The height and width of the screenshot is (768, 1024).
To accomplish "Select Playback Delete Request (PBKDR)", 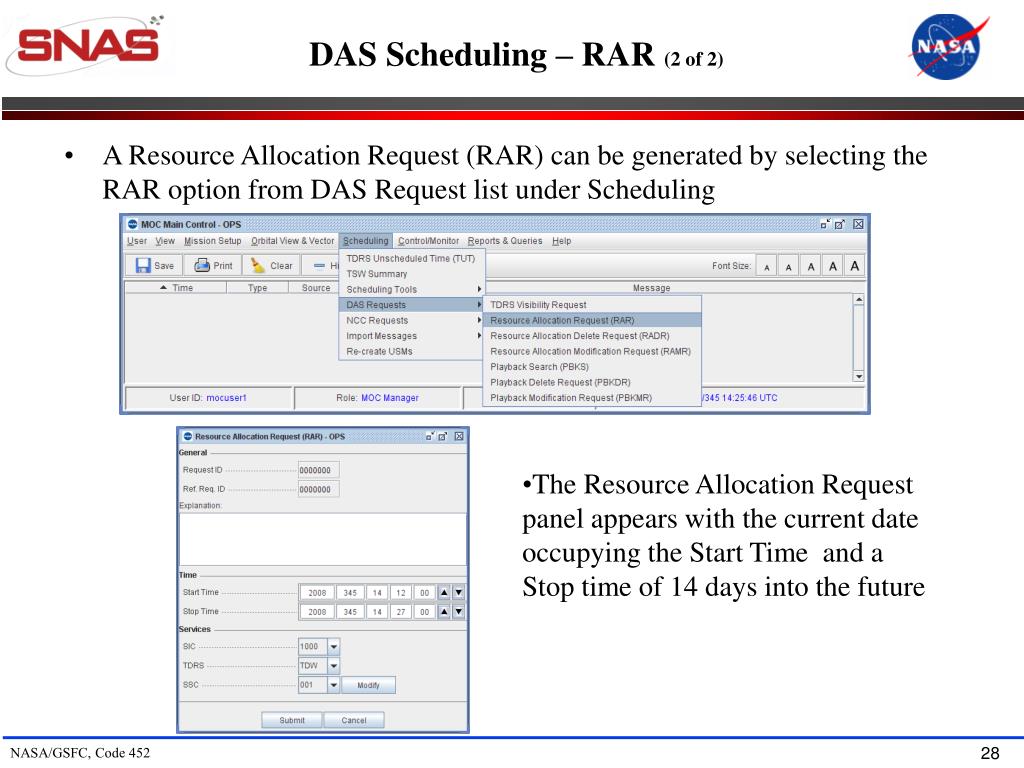I will (592, 383).
